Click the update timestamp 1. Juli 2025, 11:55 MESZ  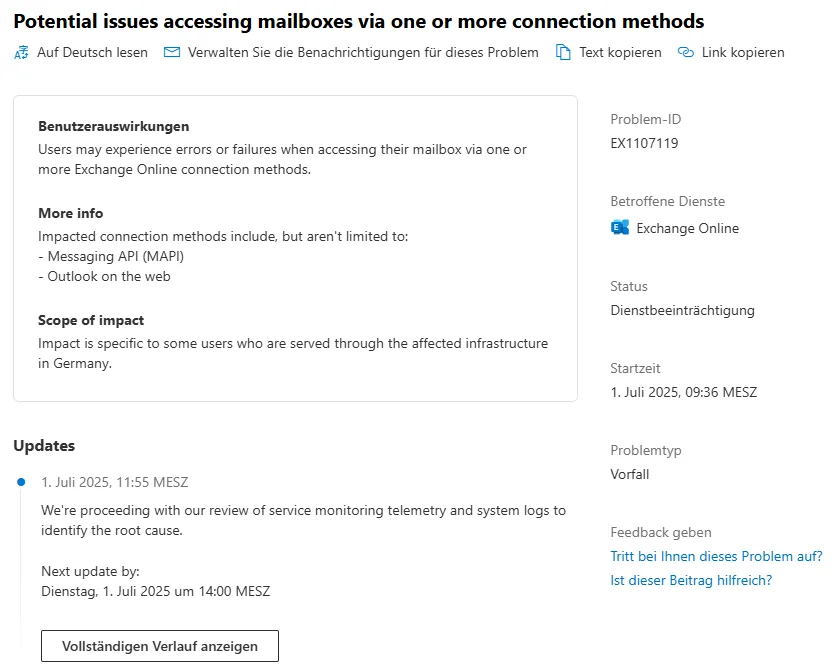pyautogui.click(x=115, y=482)
